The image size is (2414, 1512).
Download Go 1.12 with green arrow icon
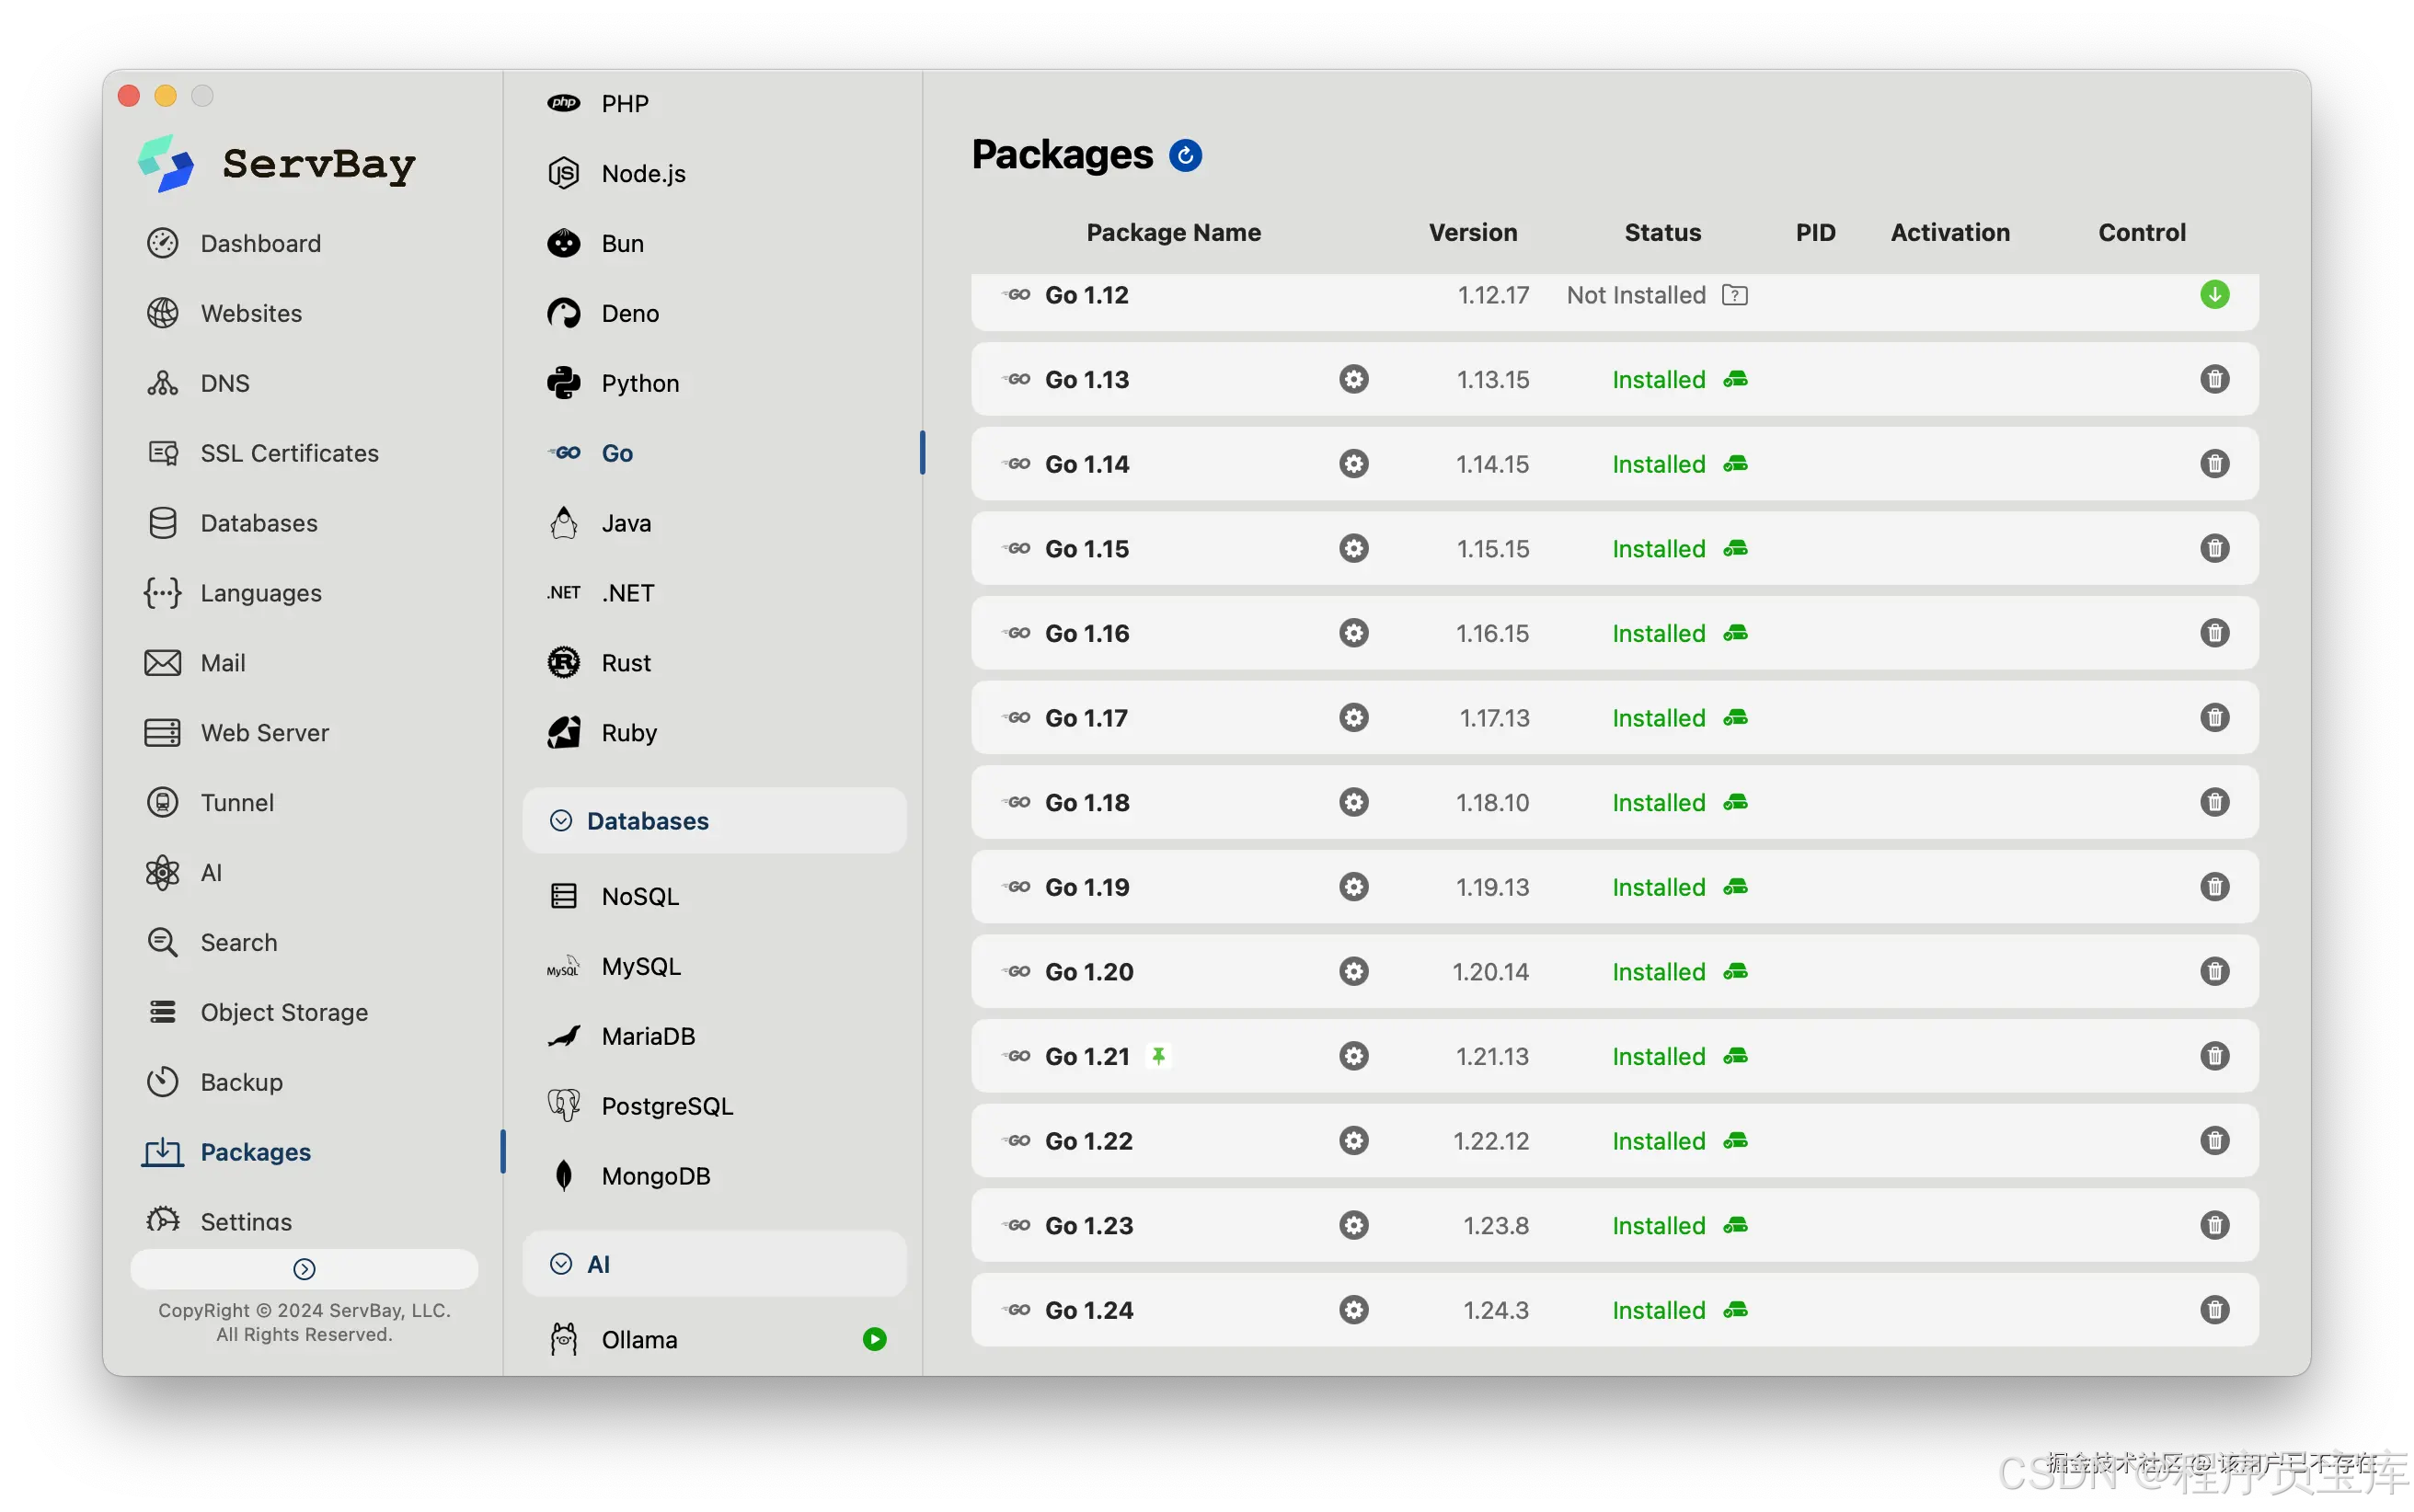coord(2214,295)
